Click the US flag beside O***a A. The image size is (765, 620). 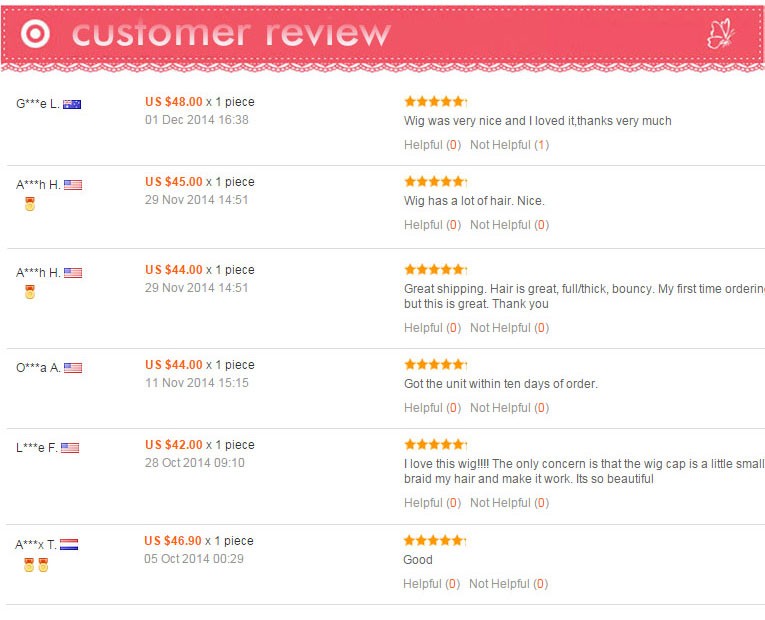click(x=73, y=368)
